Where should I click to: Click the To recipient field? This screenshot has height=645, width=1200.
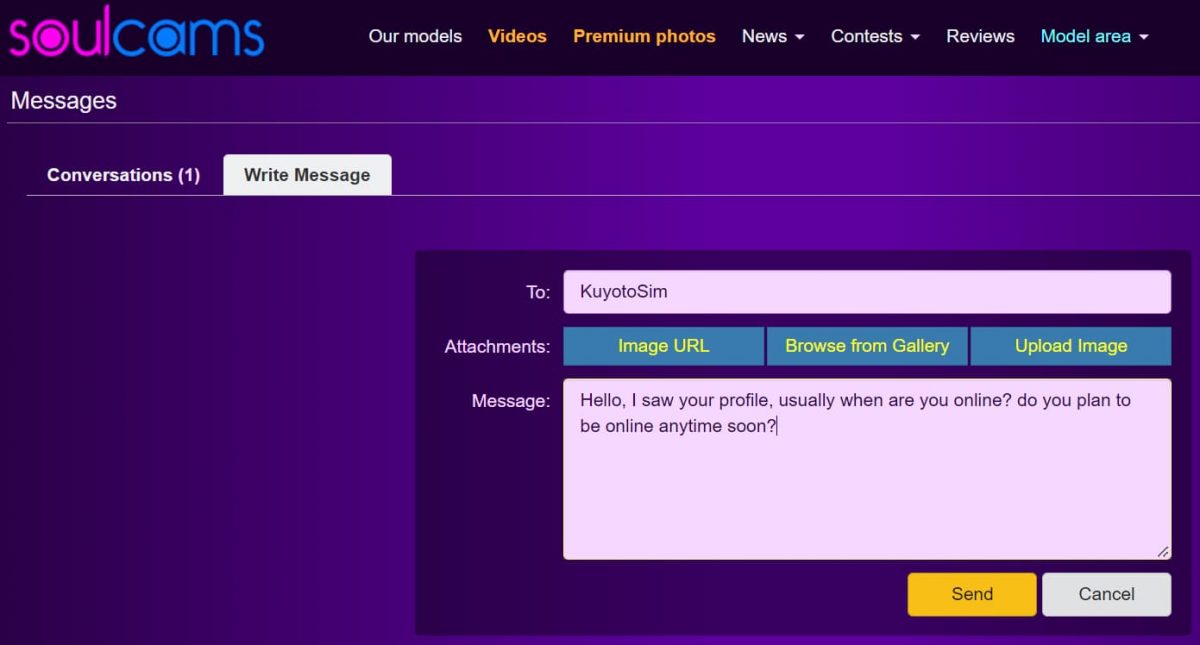867,292
